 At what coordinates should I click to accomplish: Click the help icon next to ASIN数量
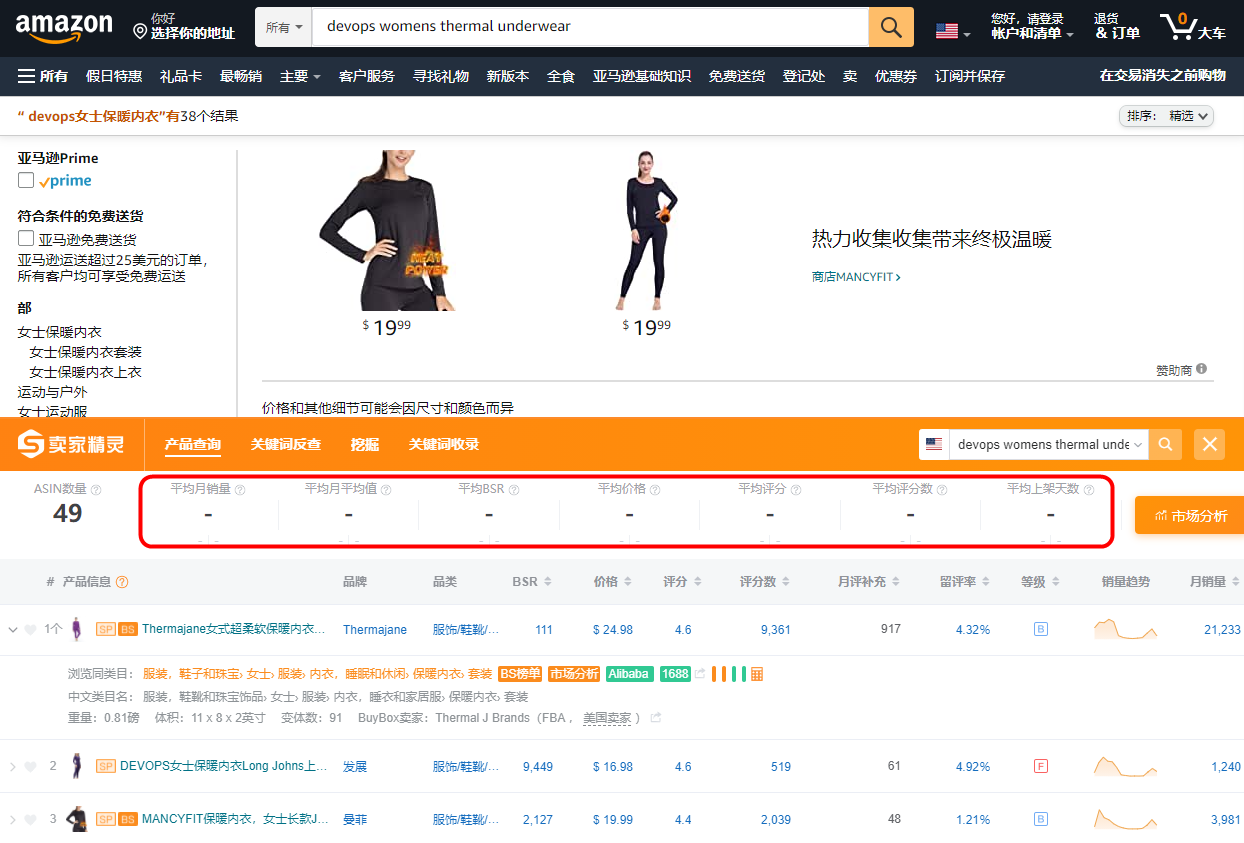pos(96,490)
